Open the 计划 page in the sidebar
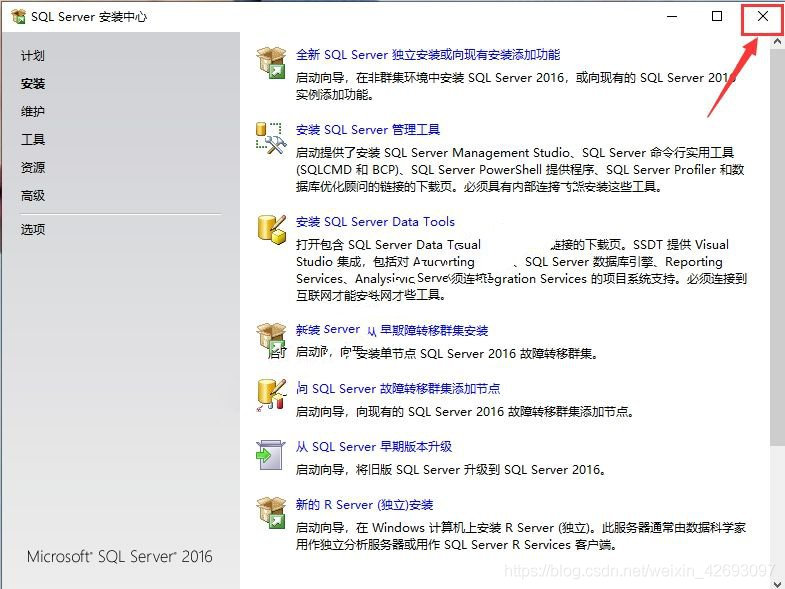Image resolution: width=785 pixels, height=589 pixels. (33, 56)
